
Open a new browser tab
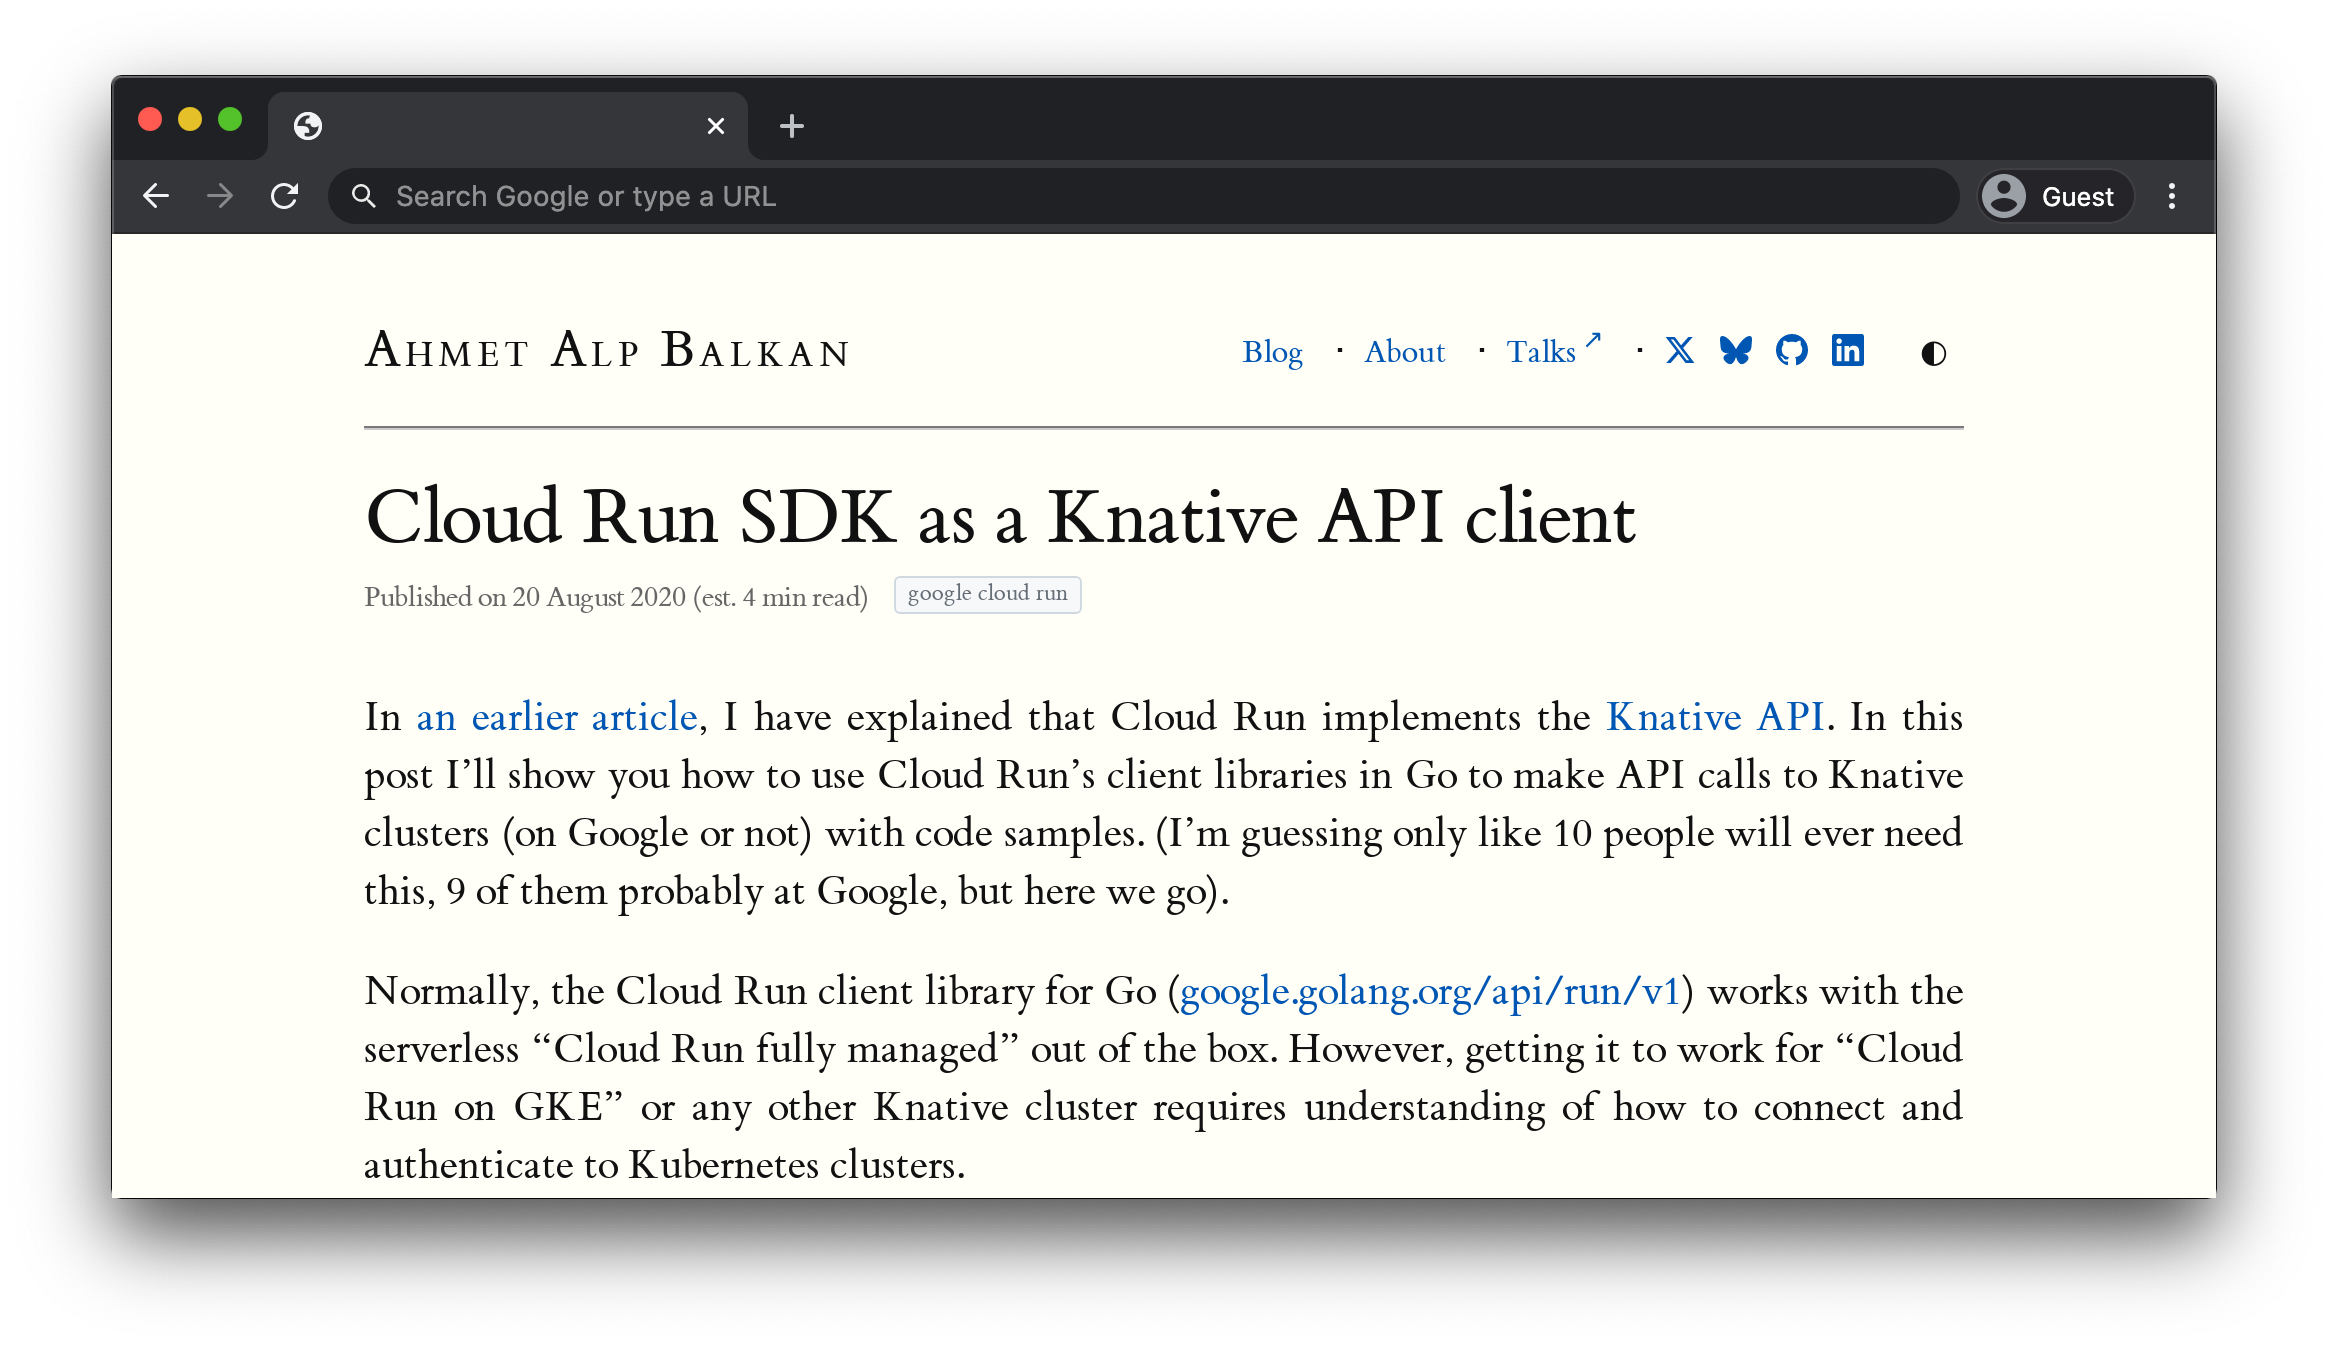[x=792, y=126]
